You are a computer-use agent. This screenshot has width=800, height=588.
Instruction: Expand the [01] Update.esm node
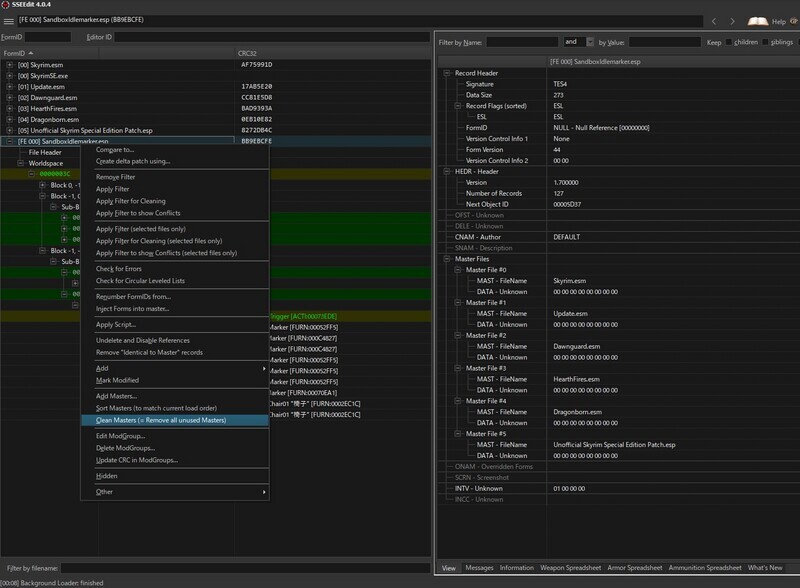point(9,87)
